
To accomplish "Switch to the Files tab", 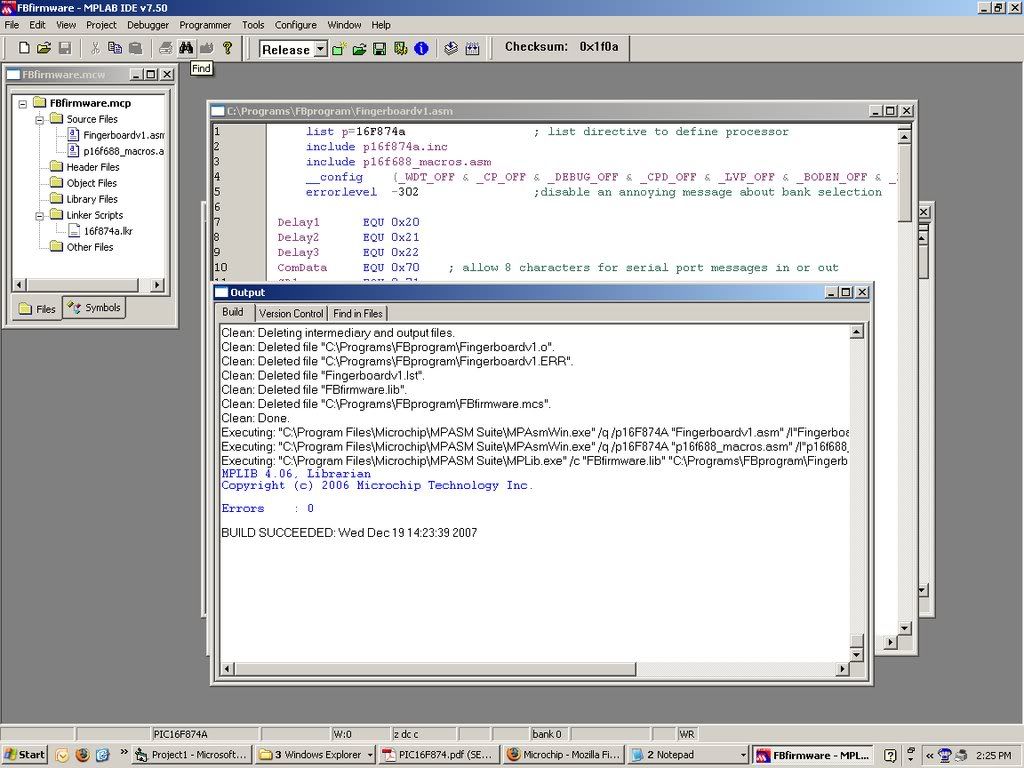I will coord(37,309).
